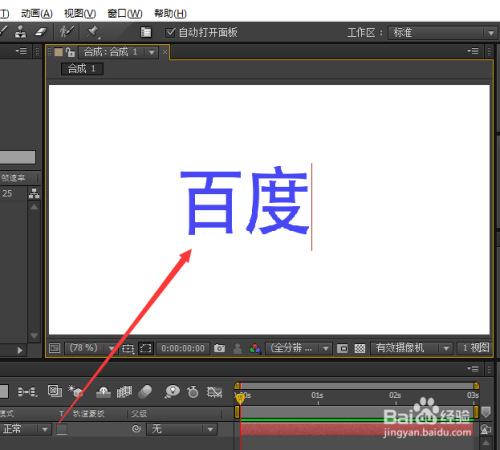
Task: Click the blue 百度 text in viewer
Action: tap(245, 201)
